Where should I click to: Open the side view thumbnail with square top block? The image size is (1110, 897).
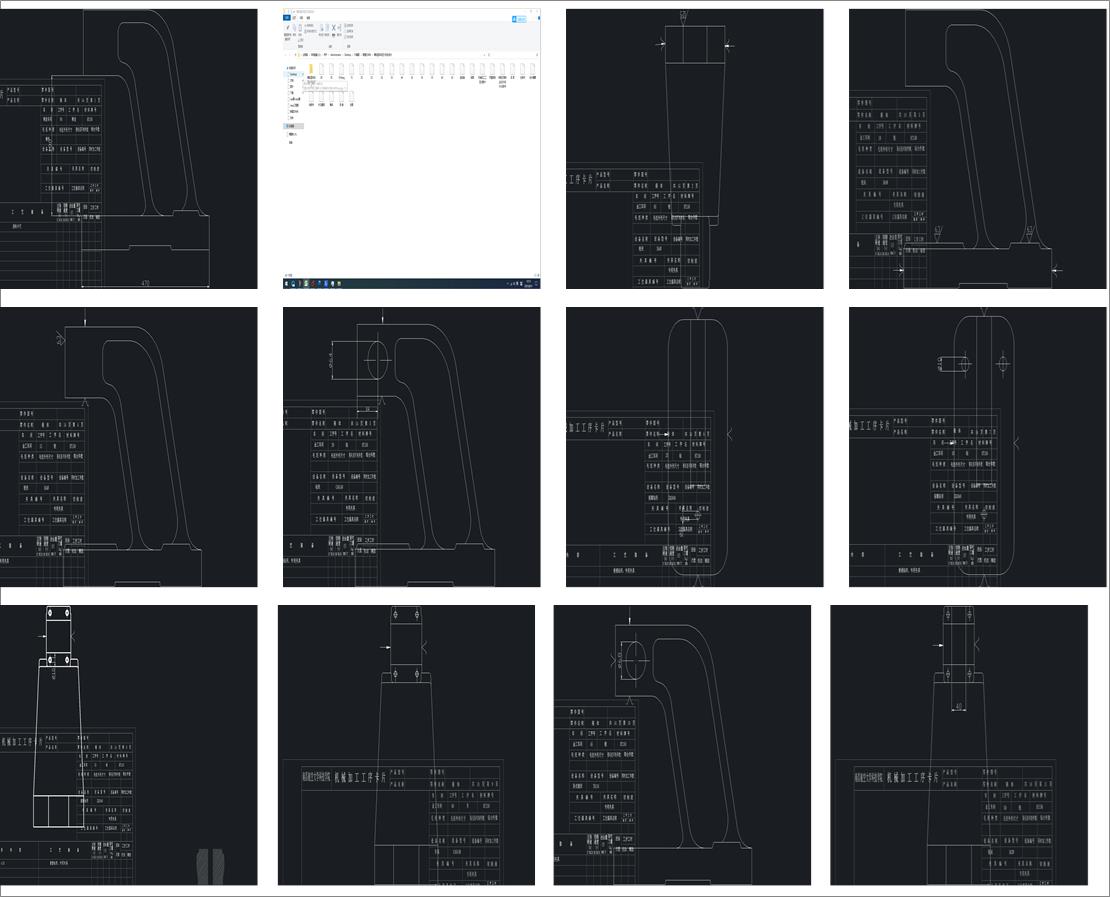(128, 447)
